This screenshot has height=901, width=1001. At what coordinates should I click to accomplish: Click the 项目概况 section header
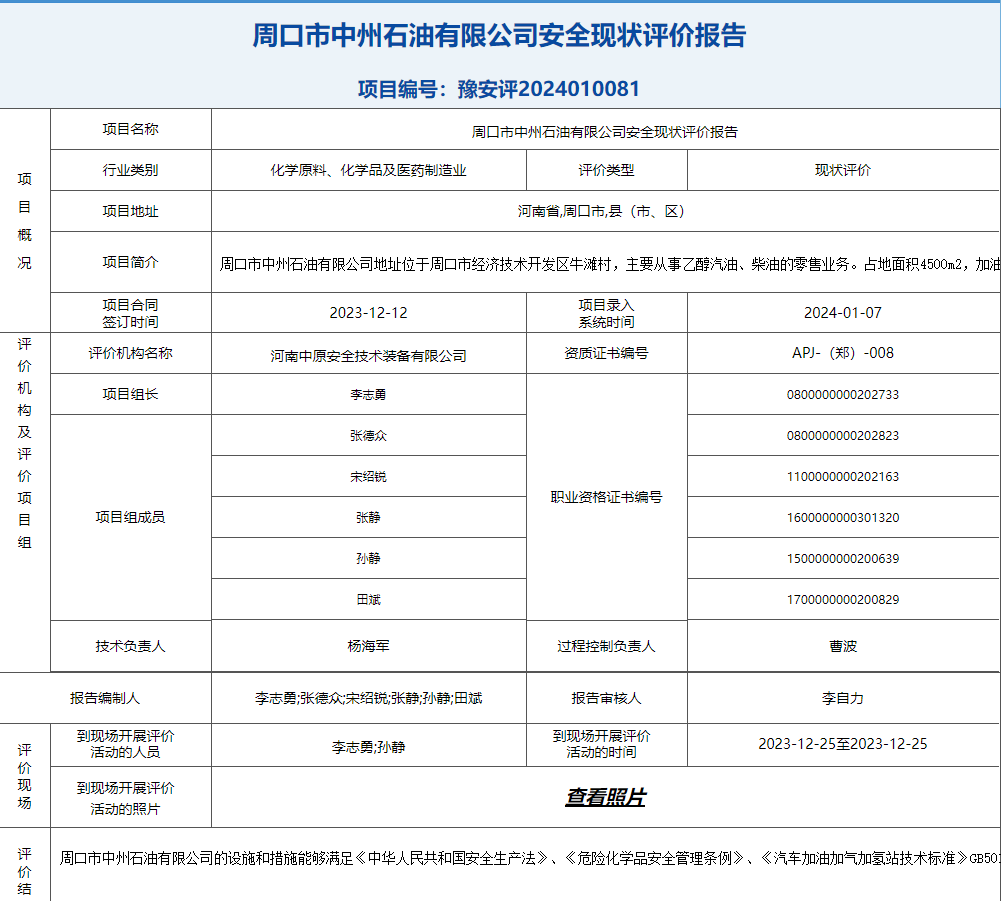coord(24,220)
